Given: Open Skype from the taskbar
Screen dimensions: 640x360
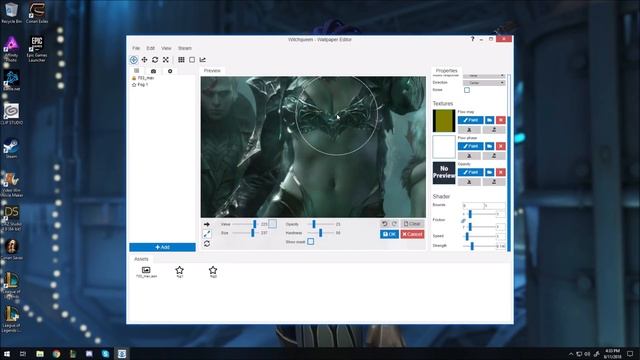Looking at the screenshot, I should pos(105,354).
